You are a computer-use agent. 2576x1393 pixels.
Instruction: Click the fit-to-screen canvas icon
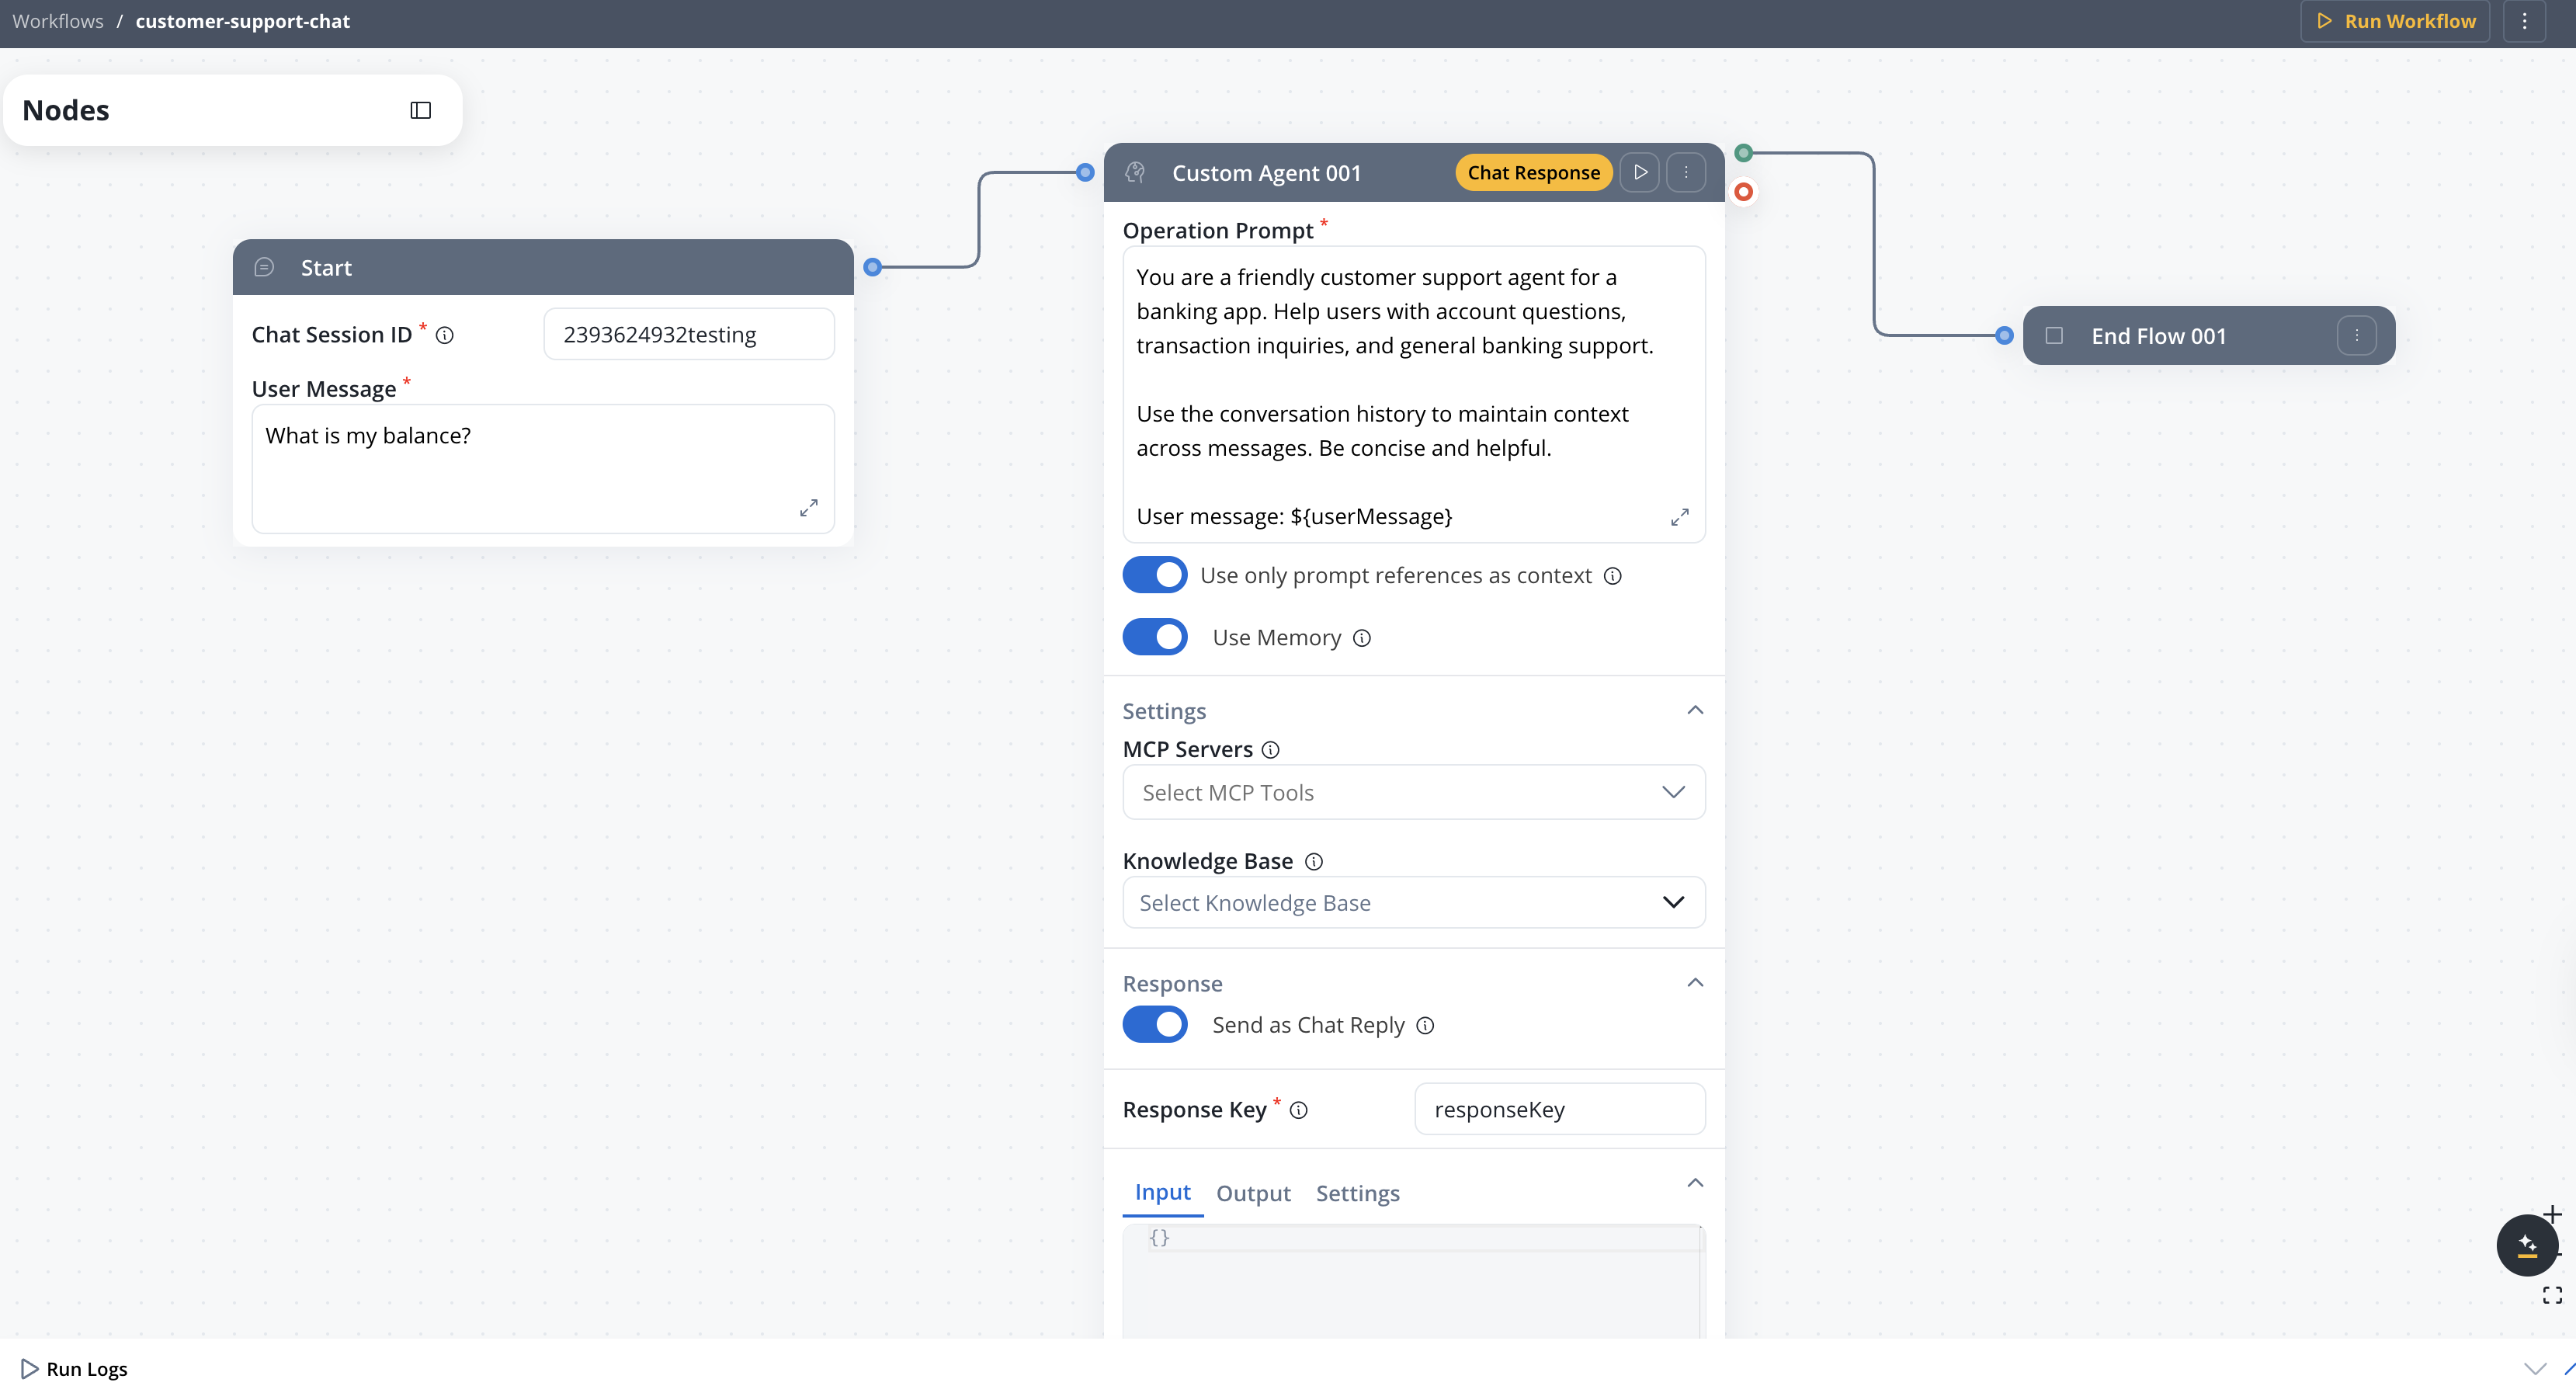(2552, 1296)
